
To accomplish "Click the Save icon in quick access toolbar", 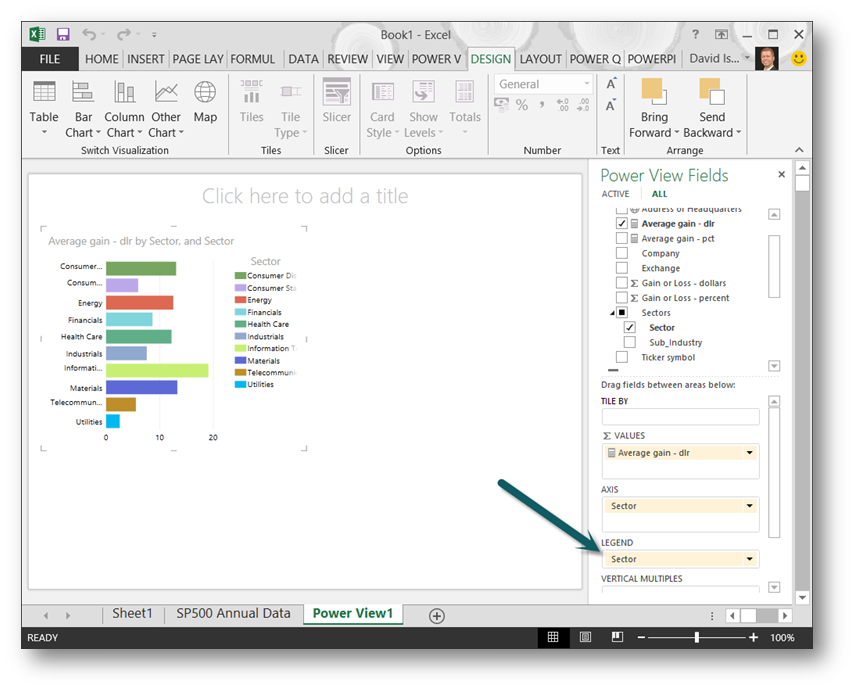I will (63, 34).
